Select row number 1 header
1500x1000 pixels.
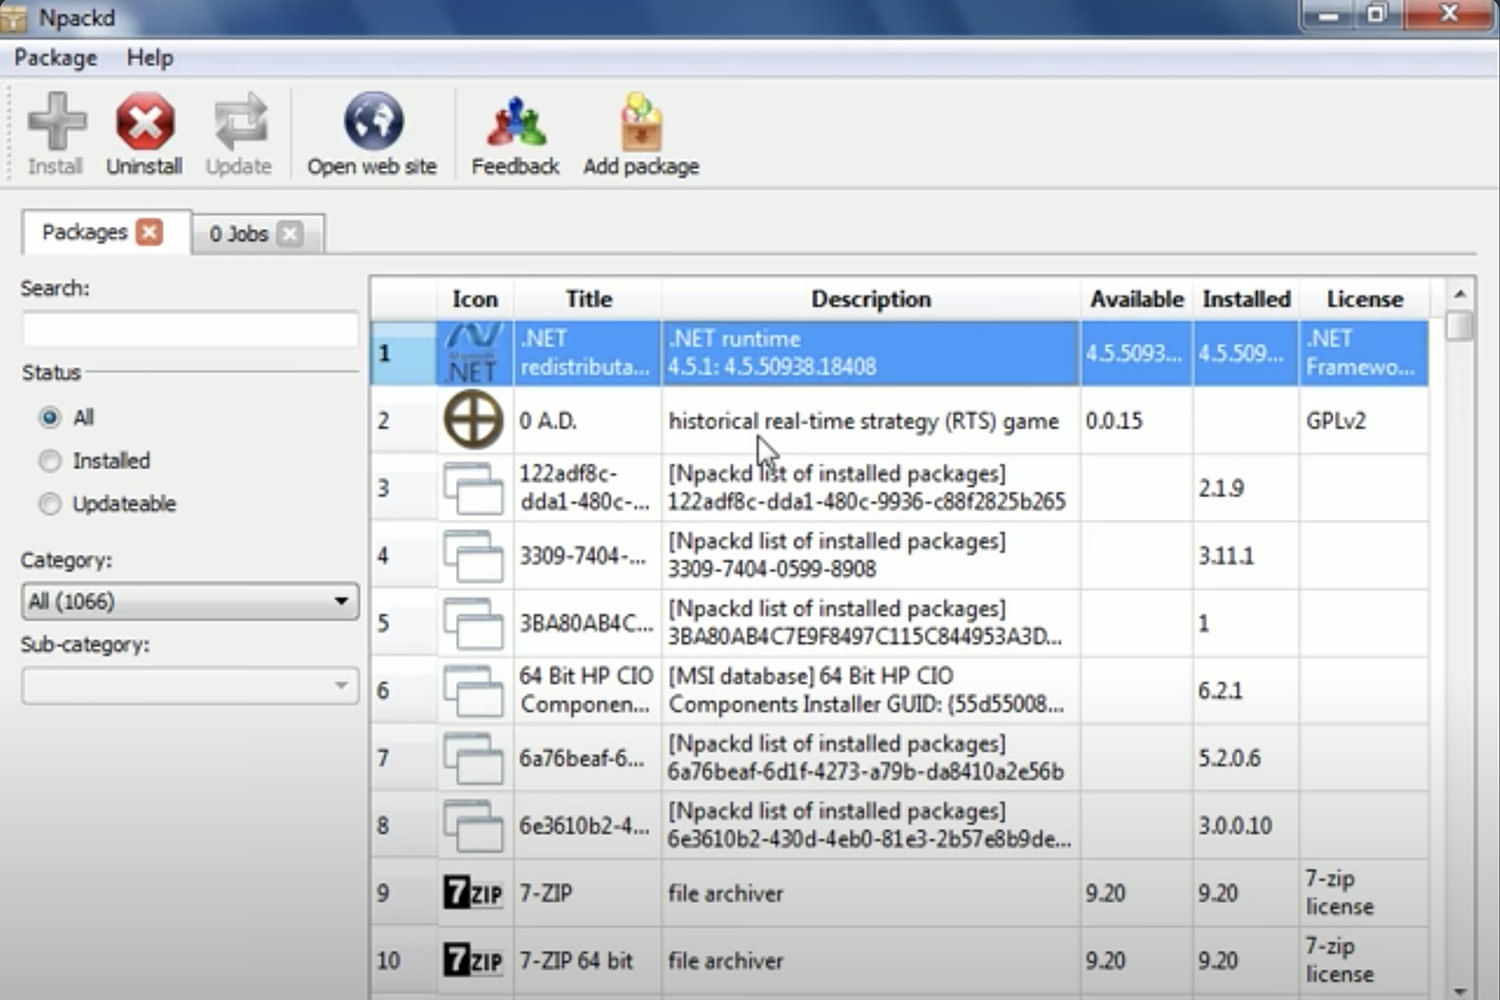pos(404,353)
